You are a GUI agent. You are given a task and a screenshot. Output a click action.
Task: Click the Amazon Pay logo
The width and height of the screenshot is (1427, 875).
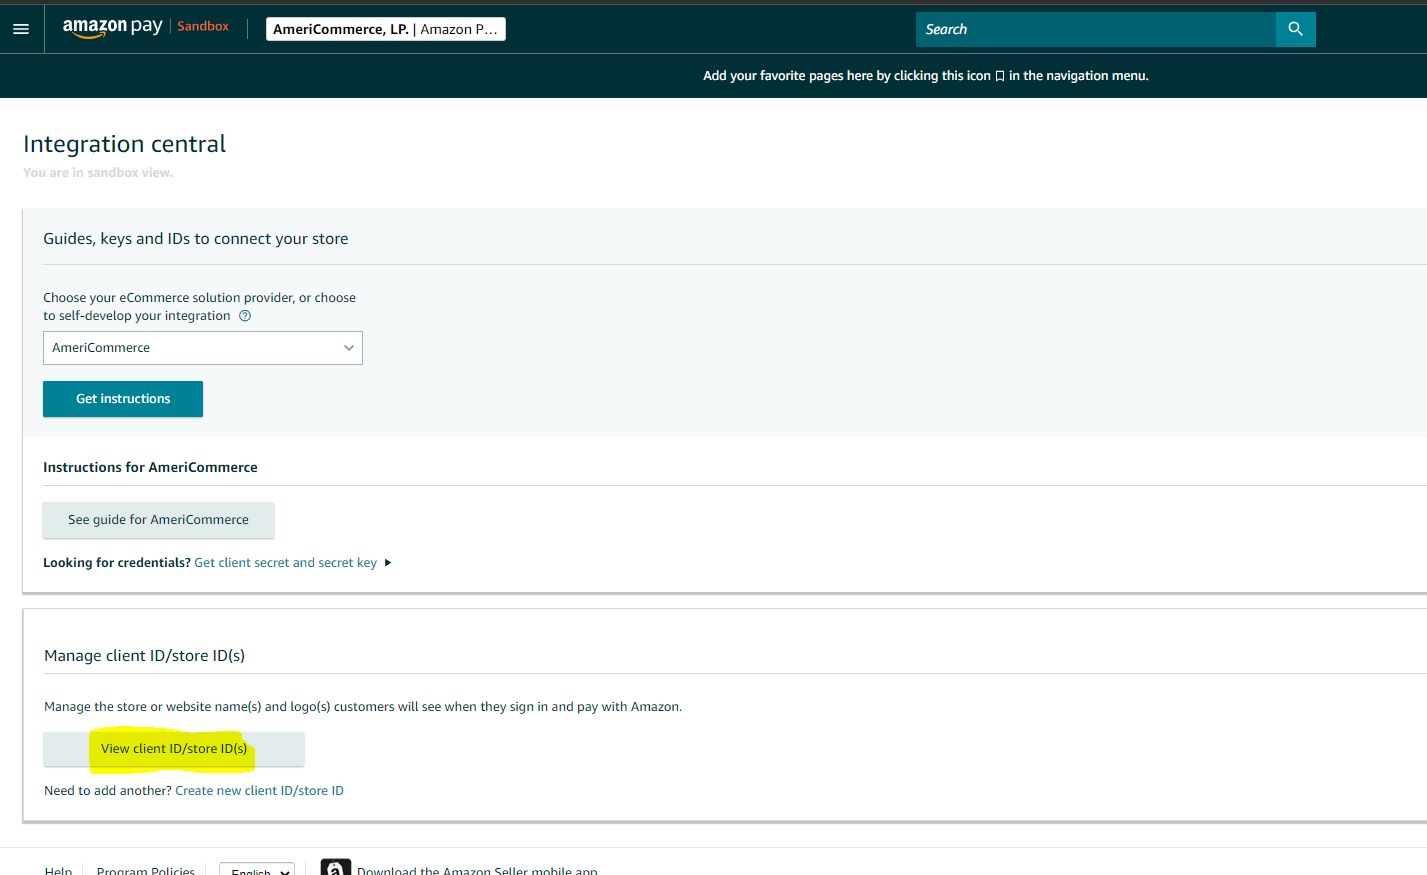pyautogui.click(x=112, y=27)
